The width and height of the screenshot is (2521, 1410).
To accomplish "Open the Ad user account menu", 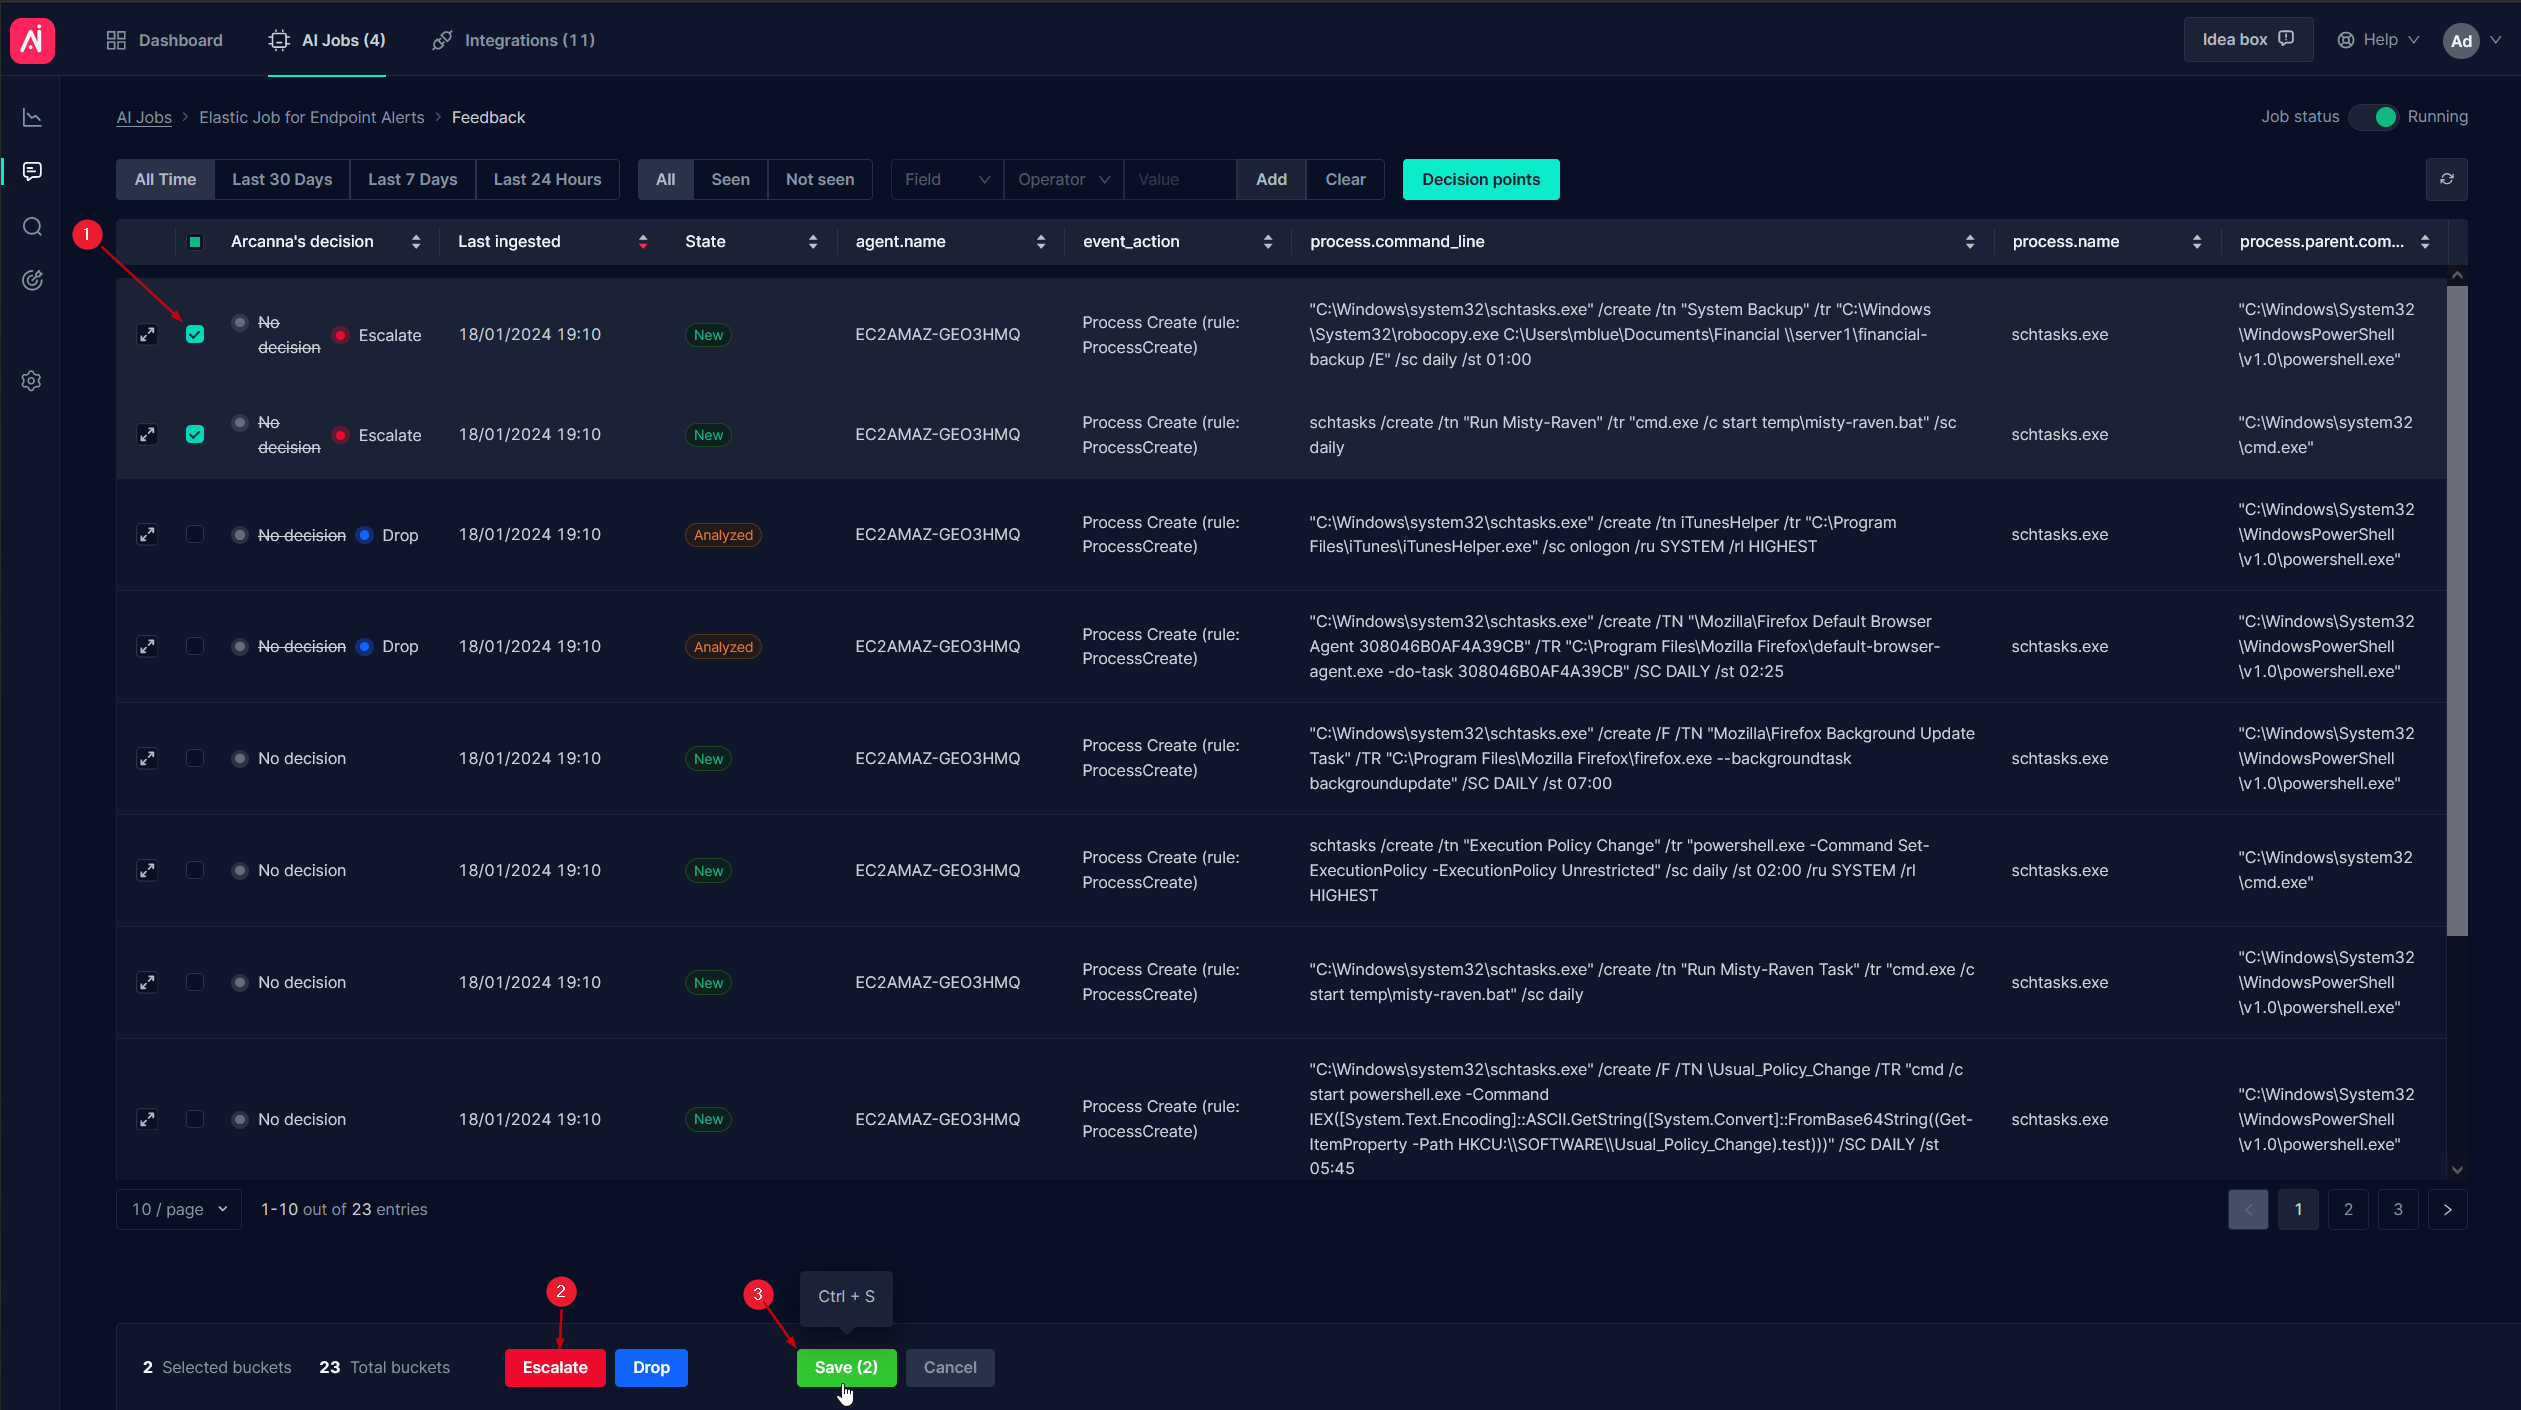I will click(x=2472, y=40).
